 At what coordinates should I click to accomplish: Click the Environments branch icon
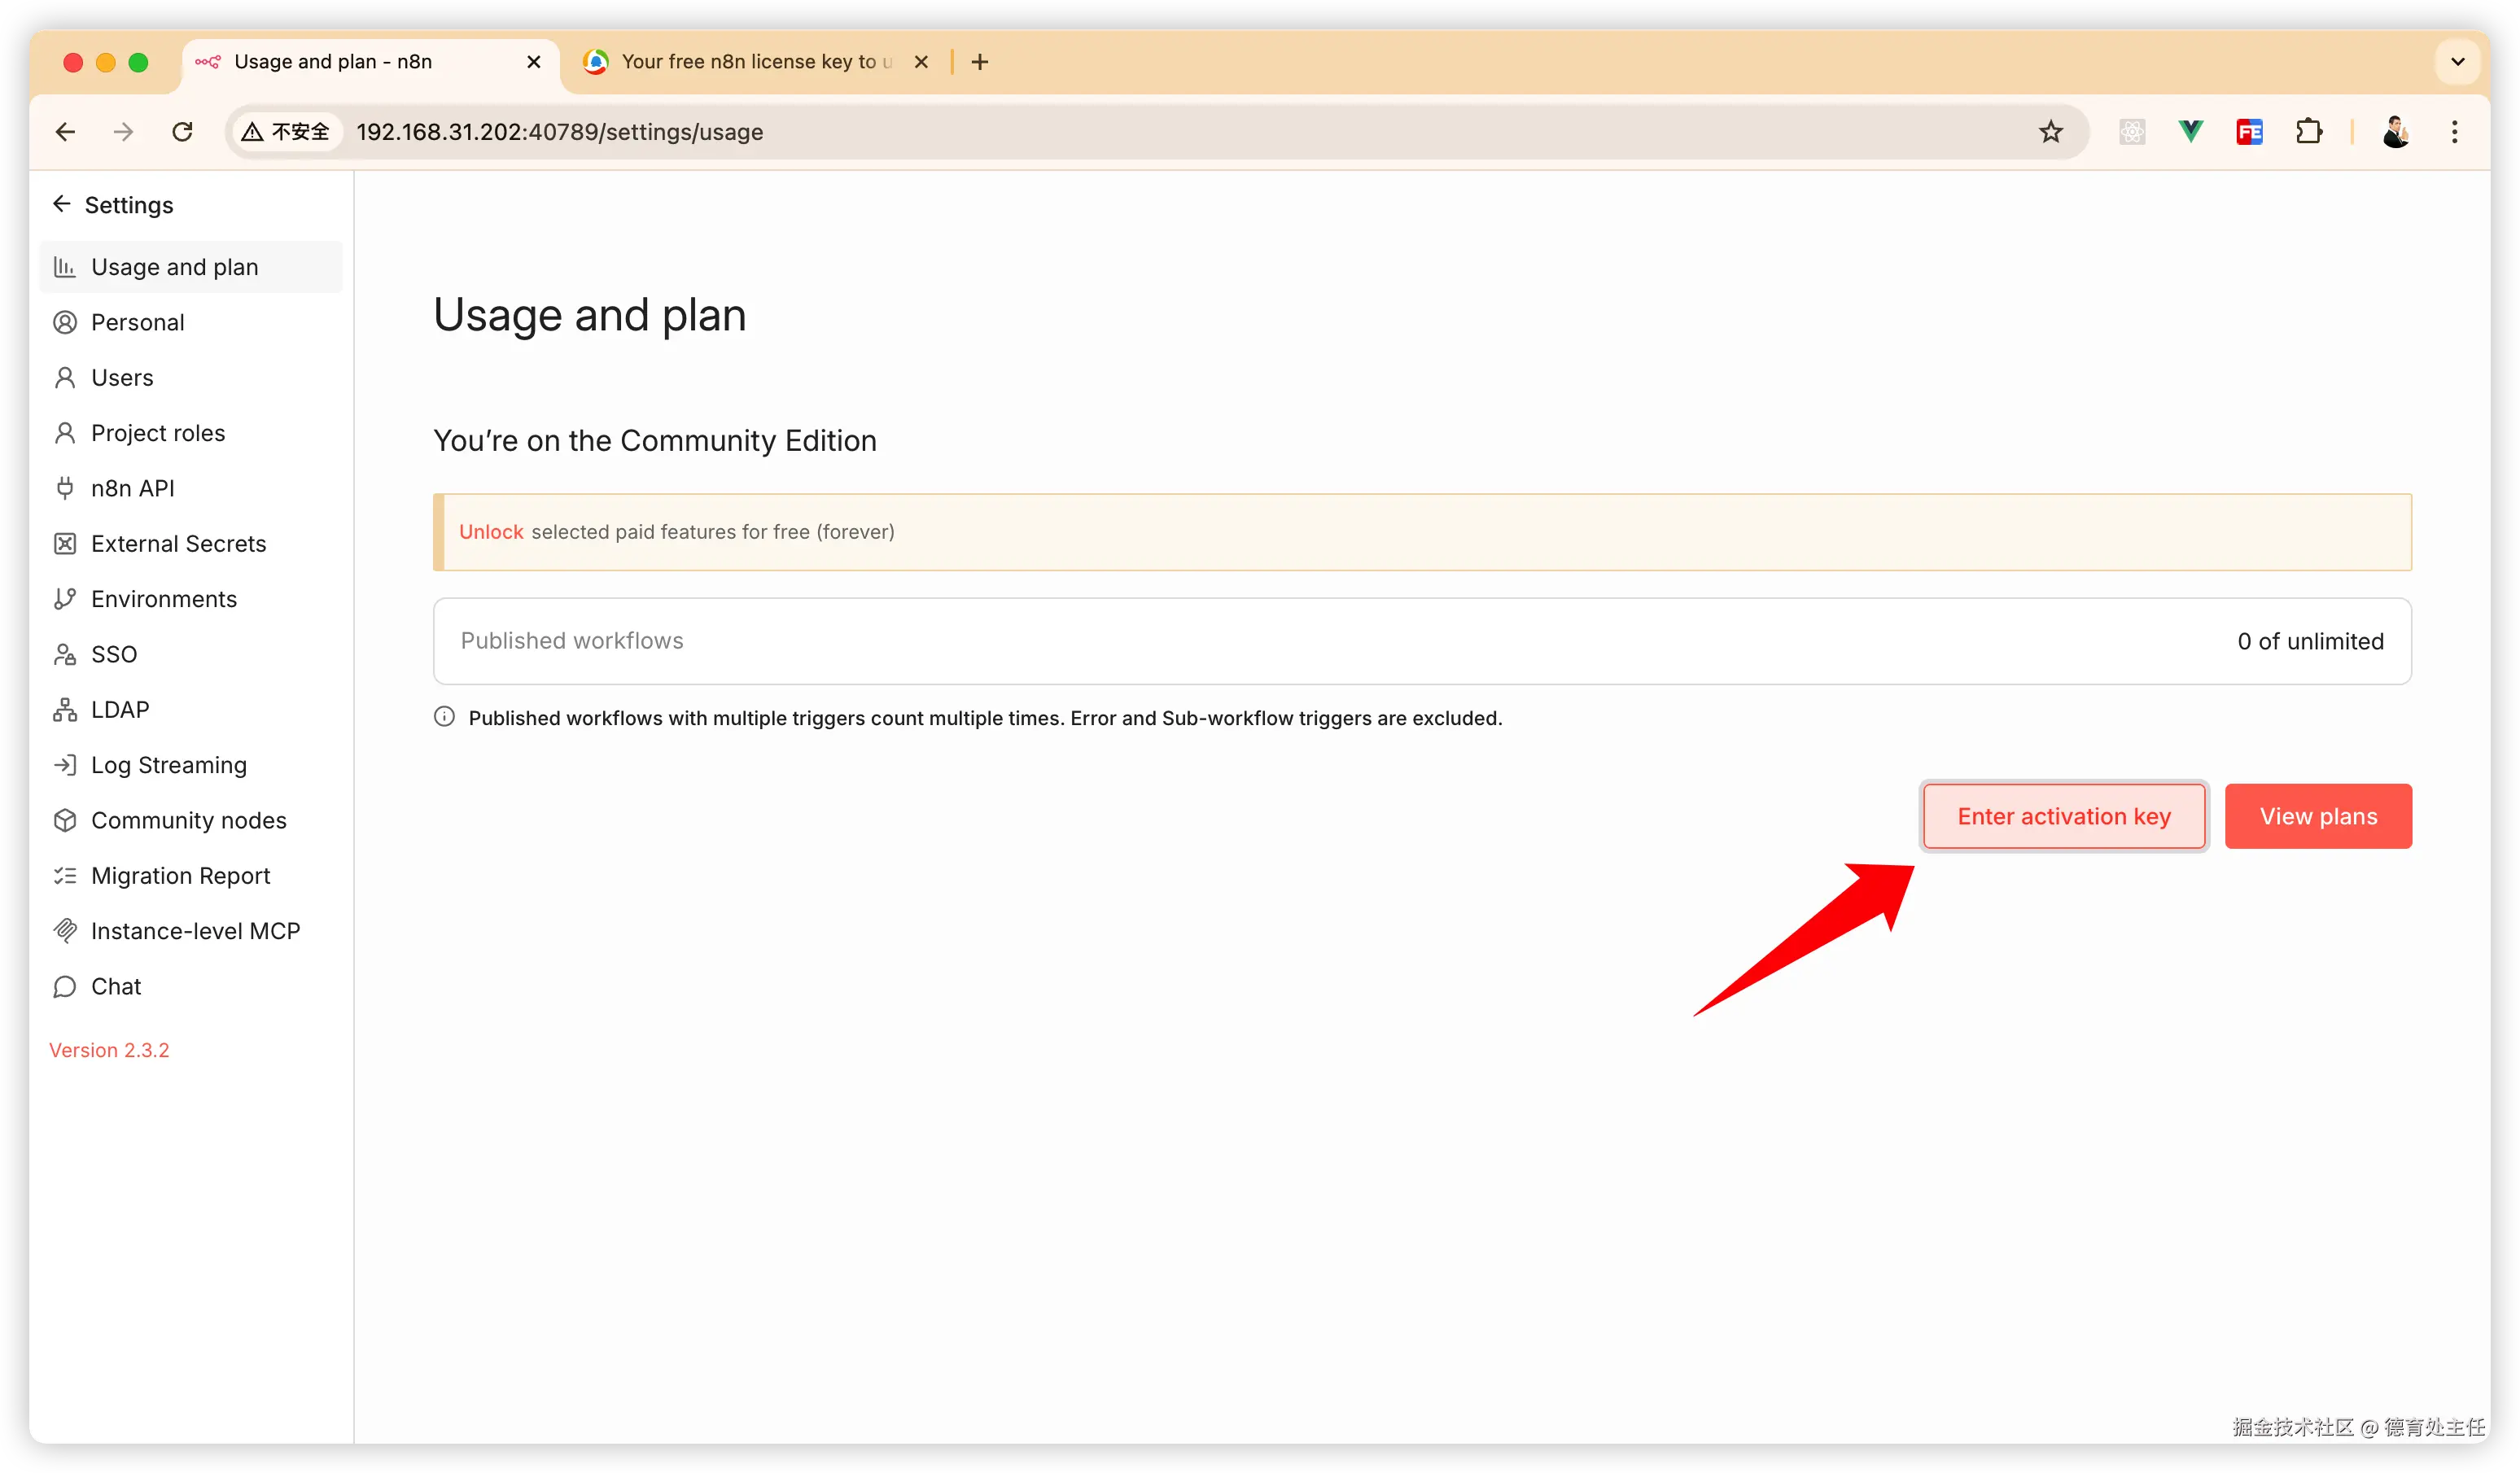(65, 599)
